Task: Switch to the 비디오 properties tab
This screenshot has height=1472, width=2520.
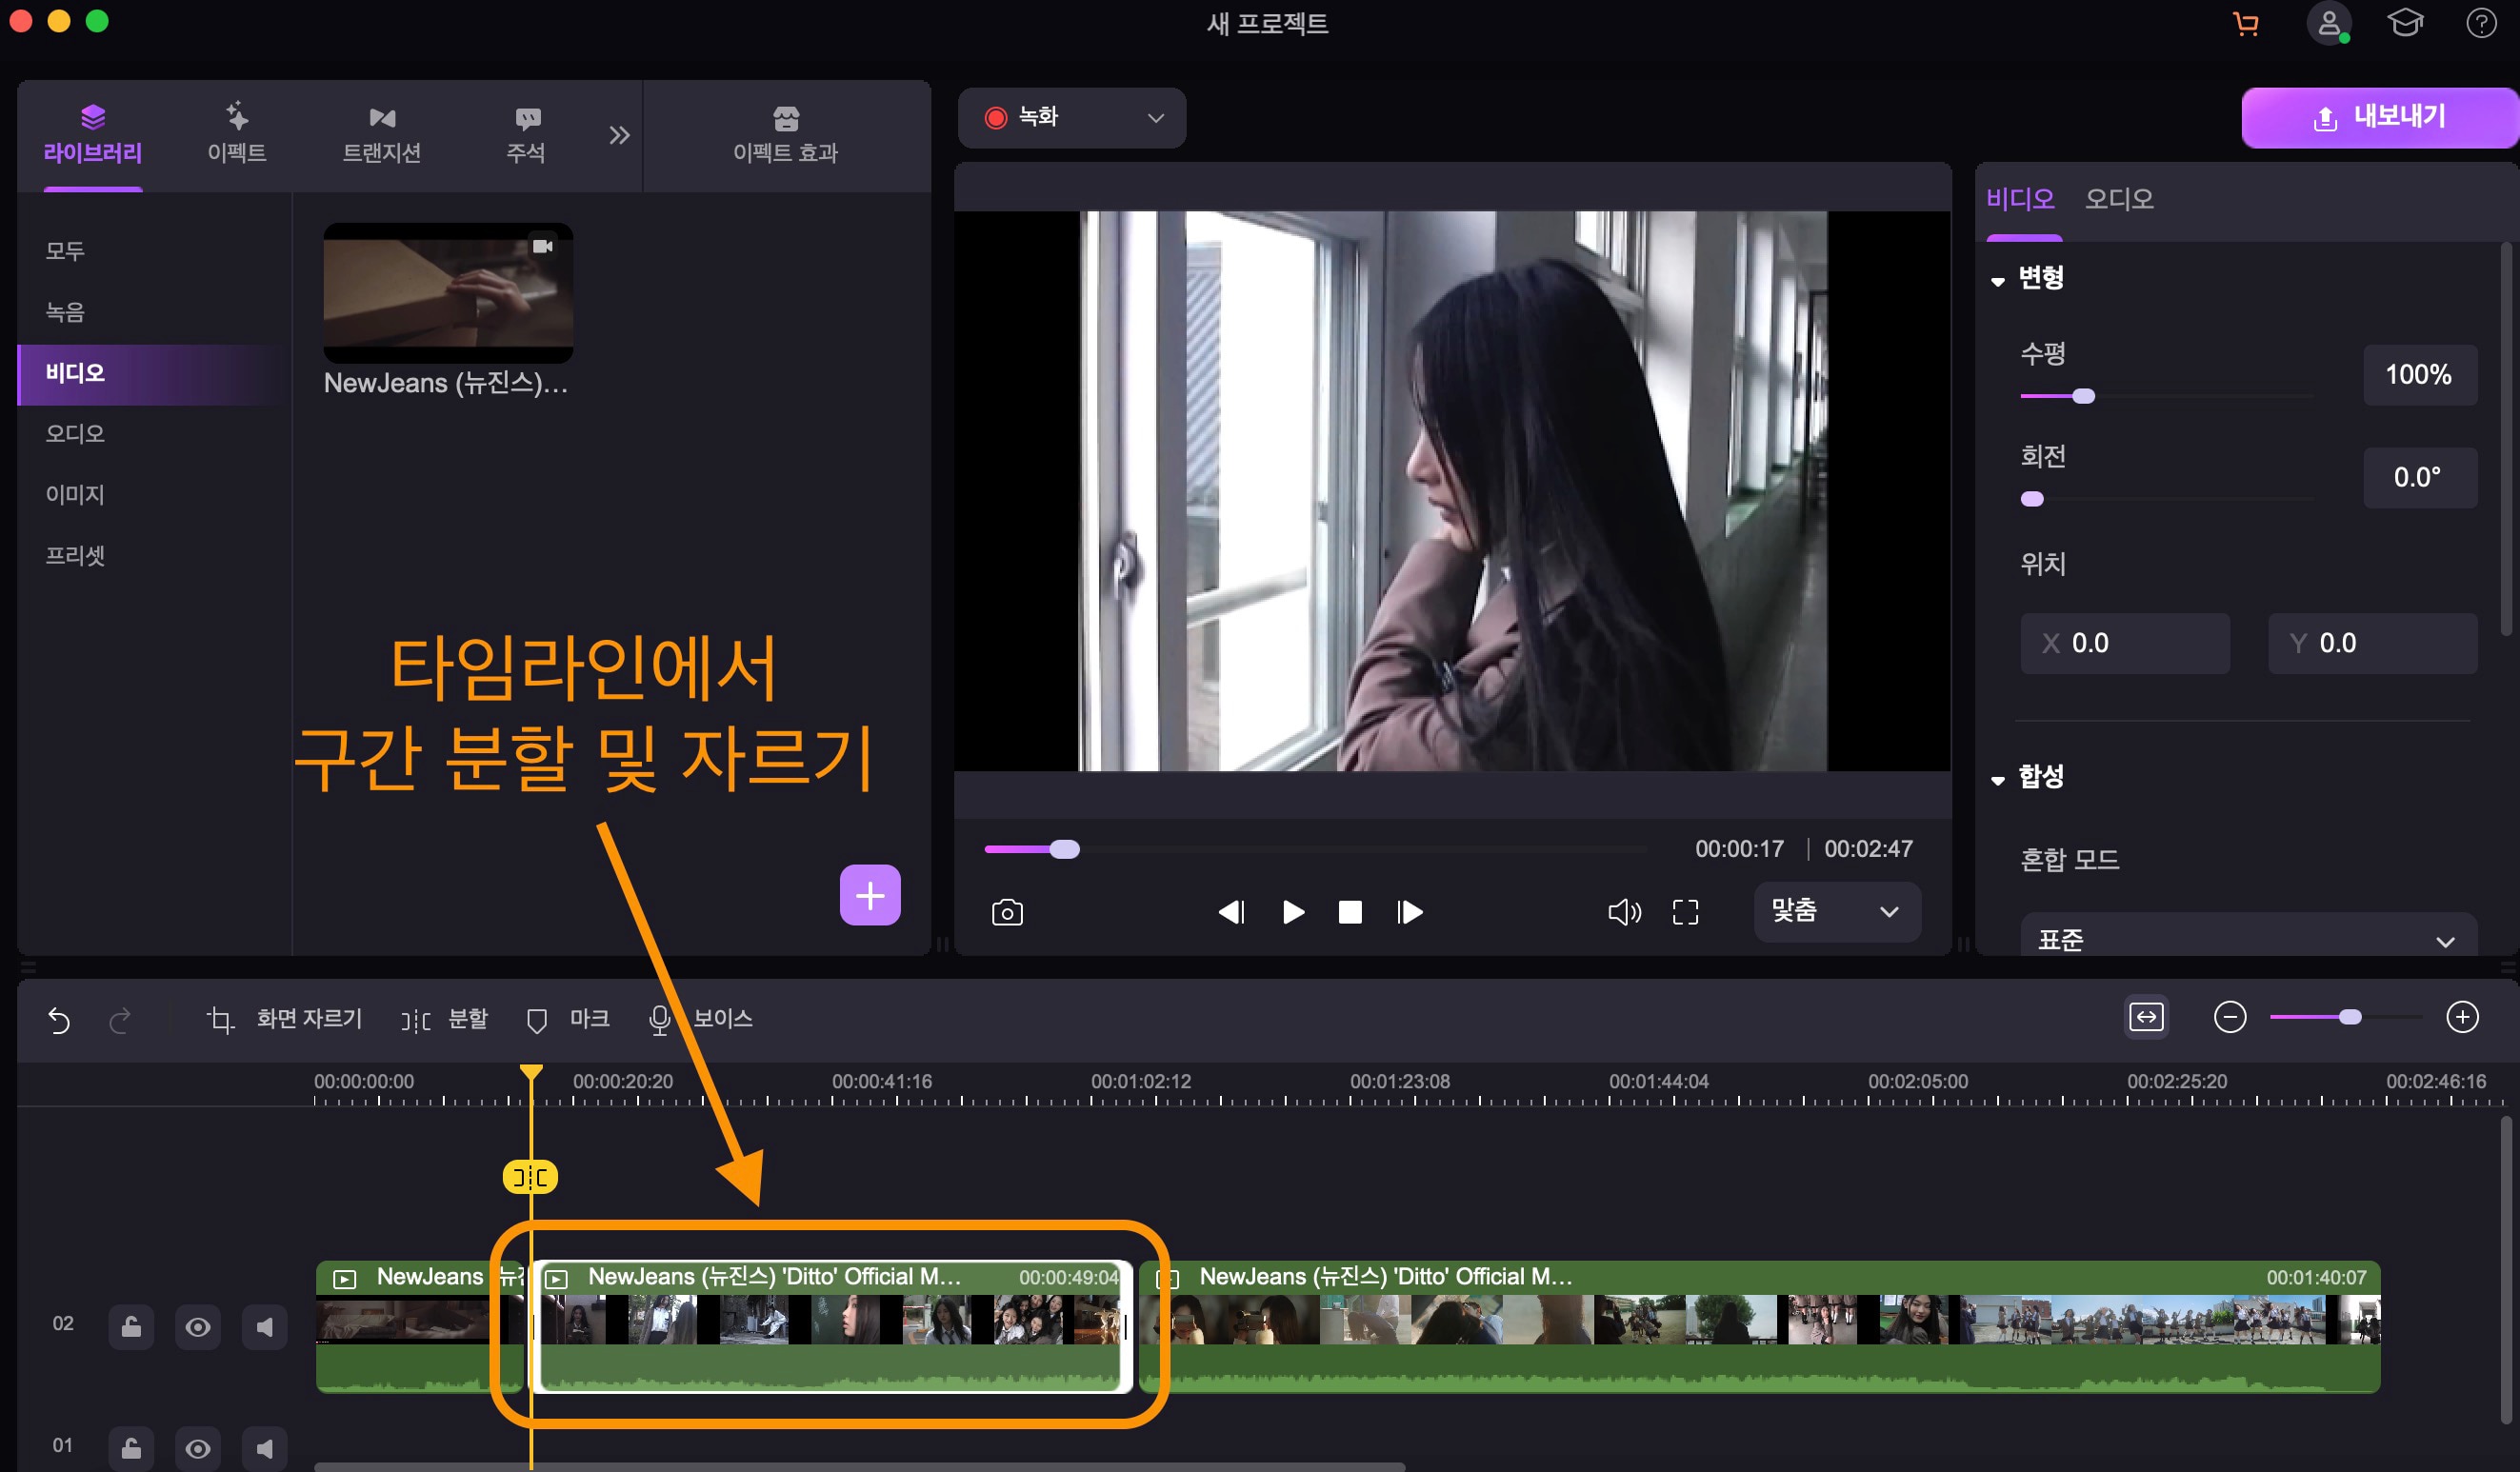Action: [2020, 198]
